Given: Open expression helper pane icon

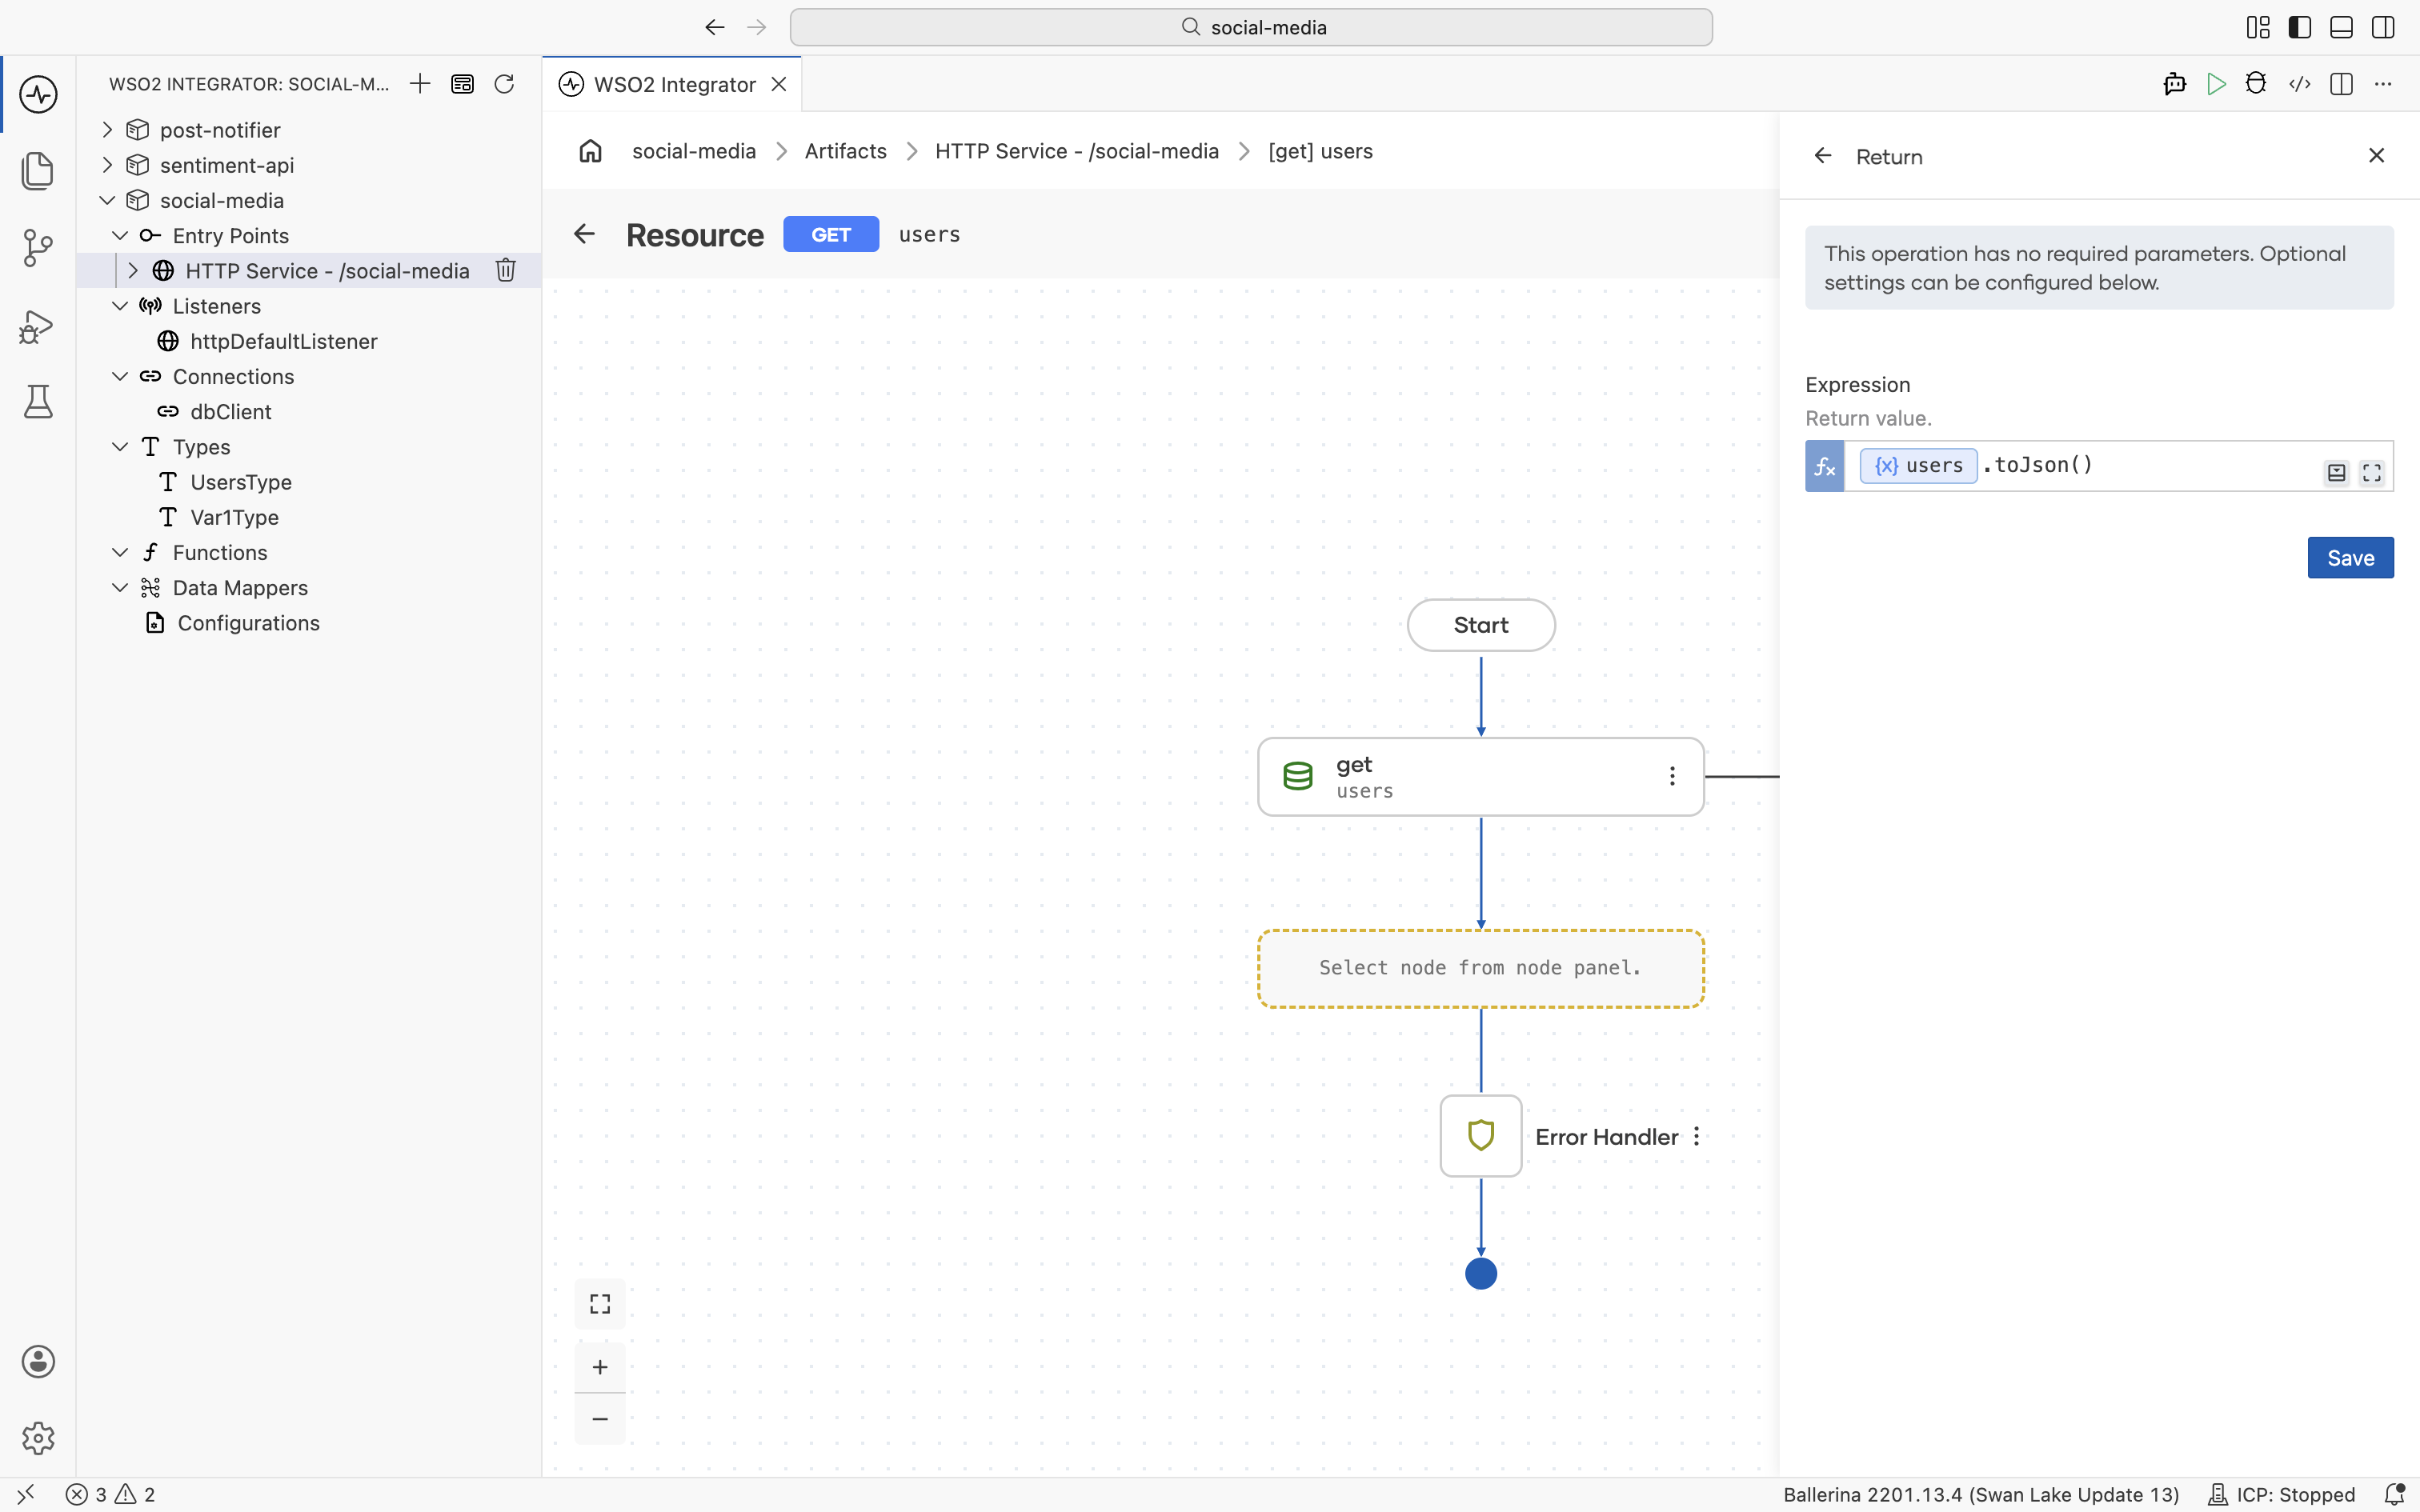Looking at the screenshot, I should 2336,473.
